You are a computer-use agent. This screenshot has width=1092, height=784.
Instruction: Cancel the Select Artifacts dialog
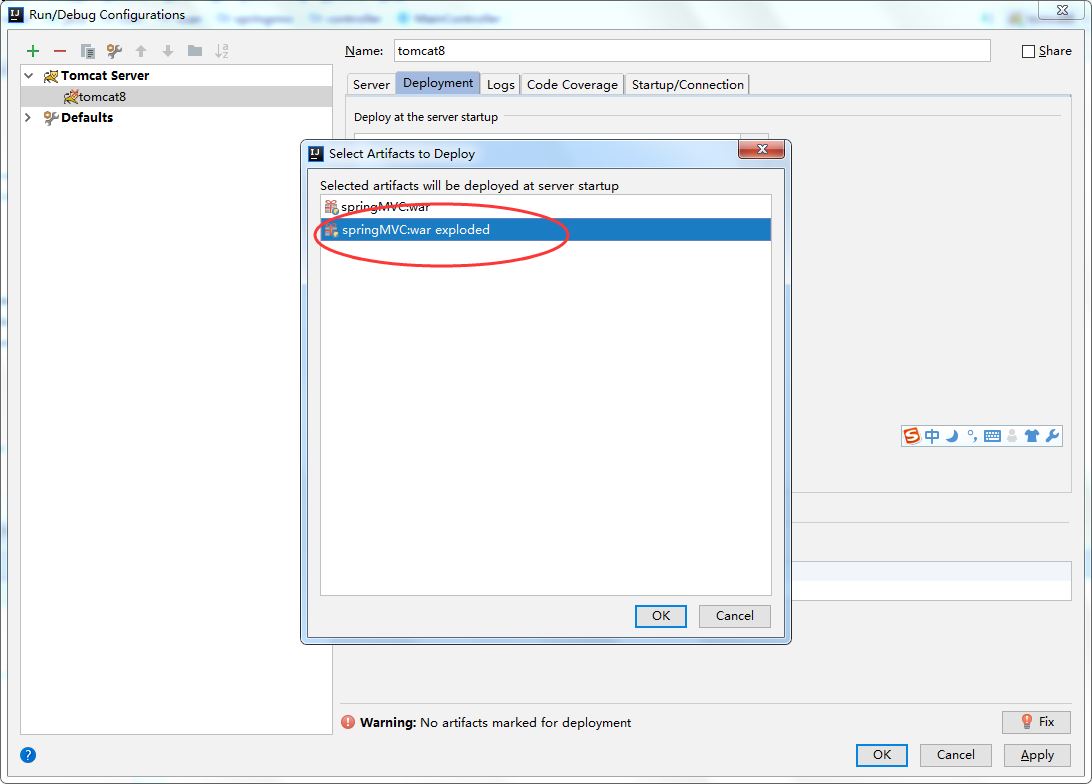[x=735, y=616]
